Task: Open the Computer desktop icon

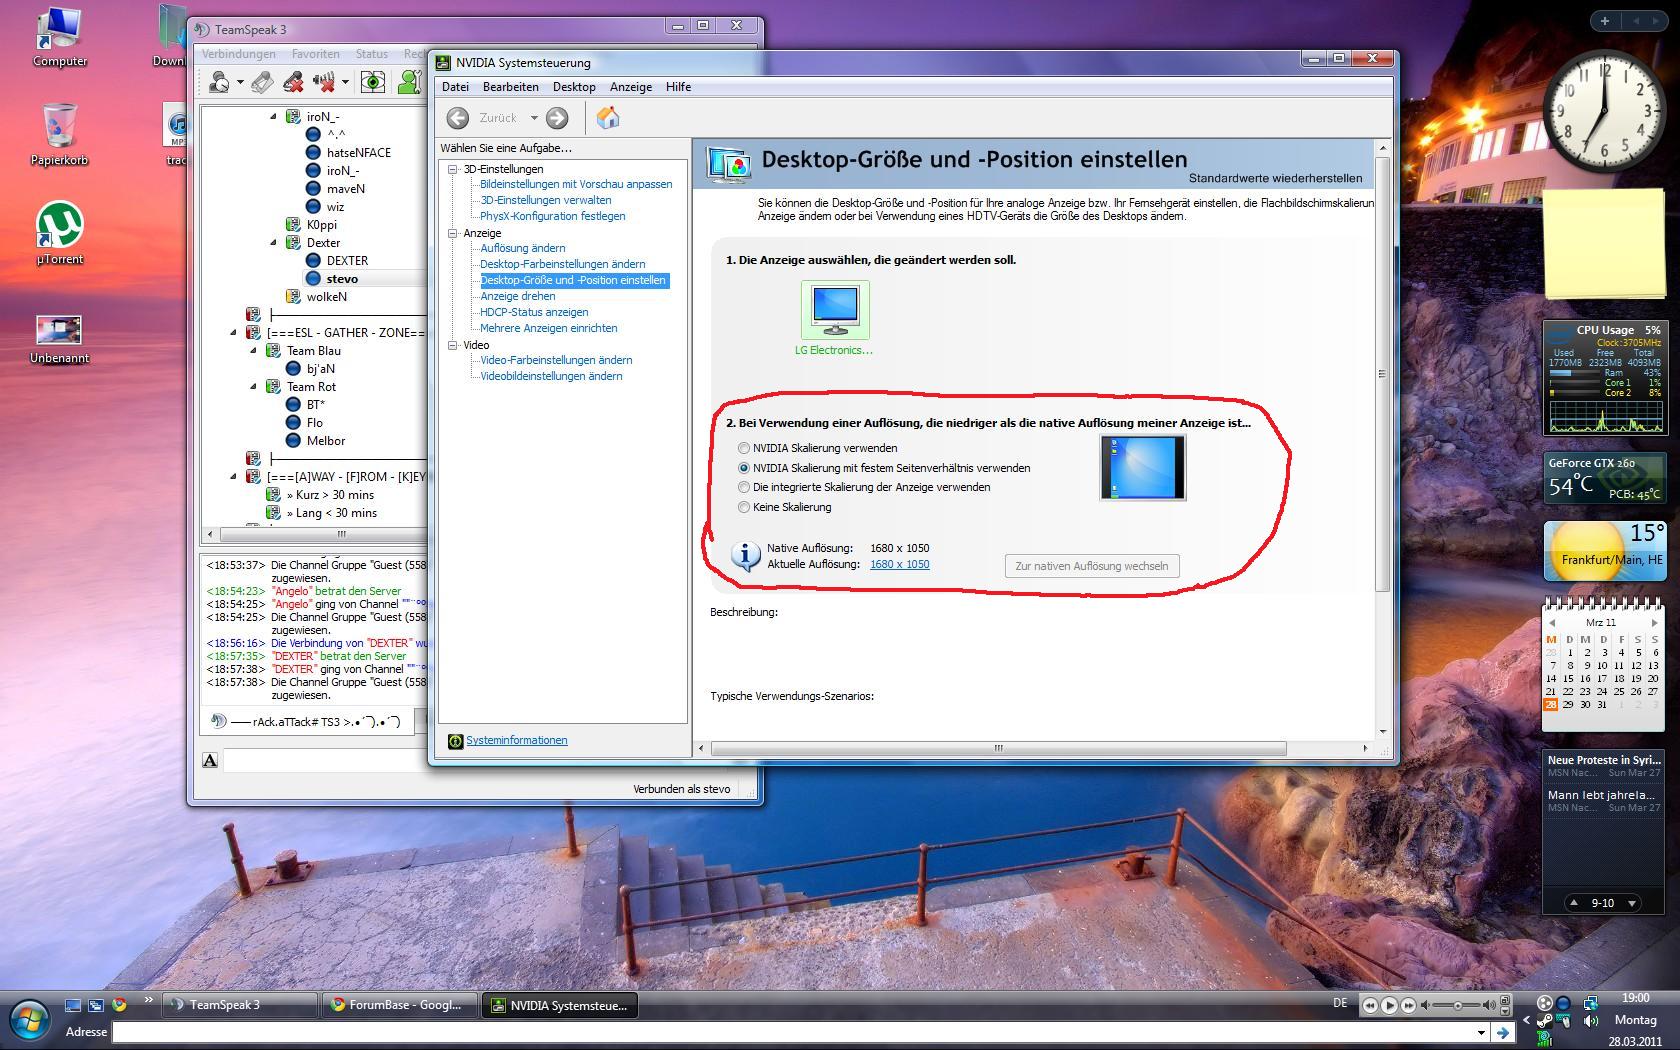Action: [x=59, y=37]
